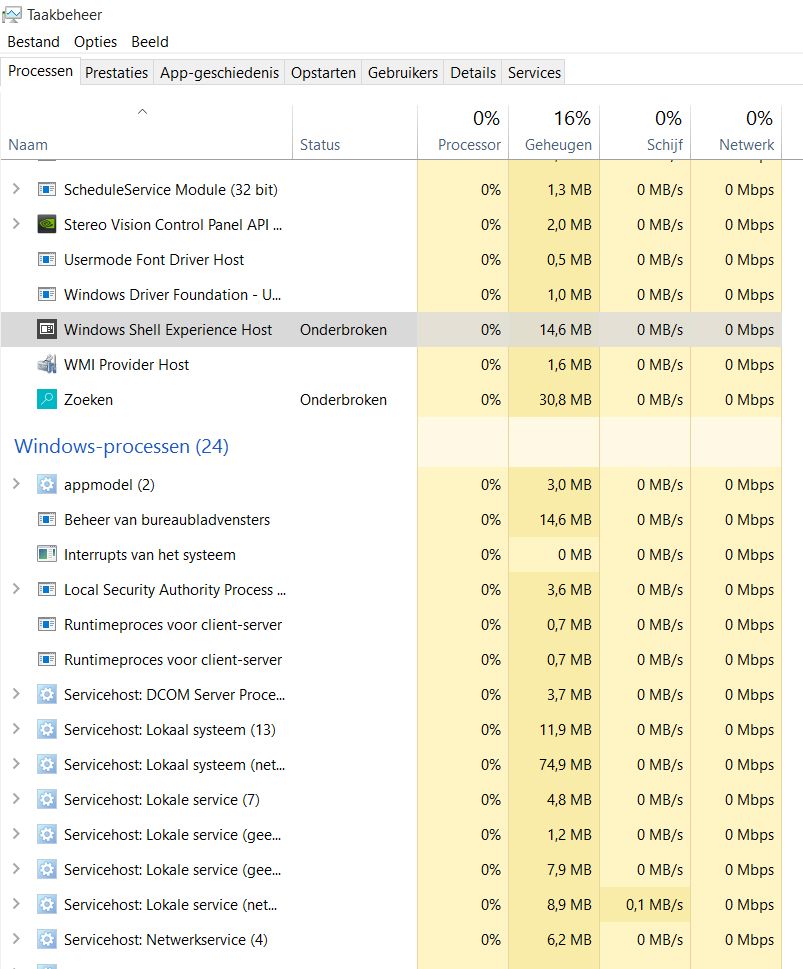
Task: Click the Local Security Authority Process icon
Action: tap(47, 590)
